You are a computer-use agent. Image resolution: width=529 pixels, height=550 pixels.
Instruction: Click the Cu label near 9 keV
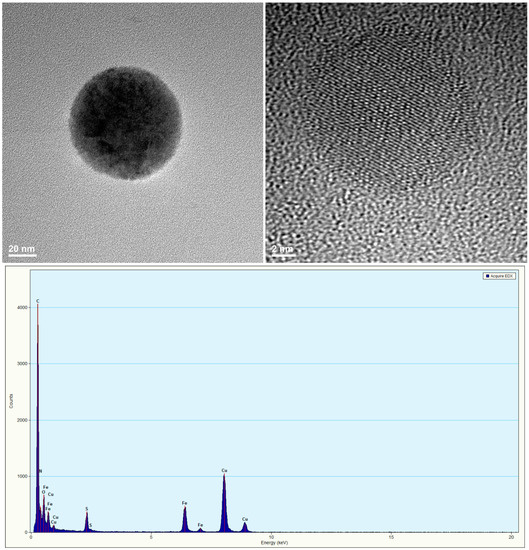point(245,519)
